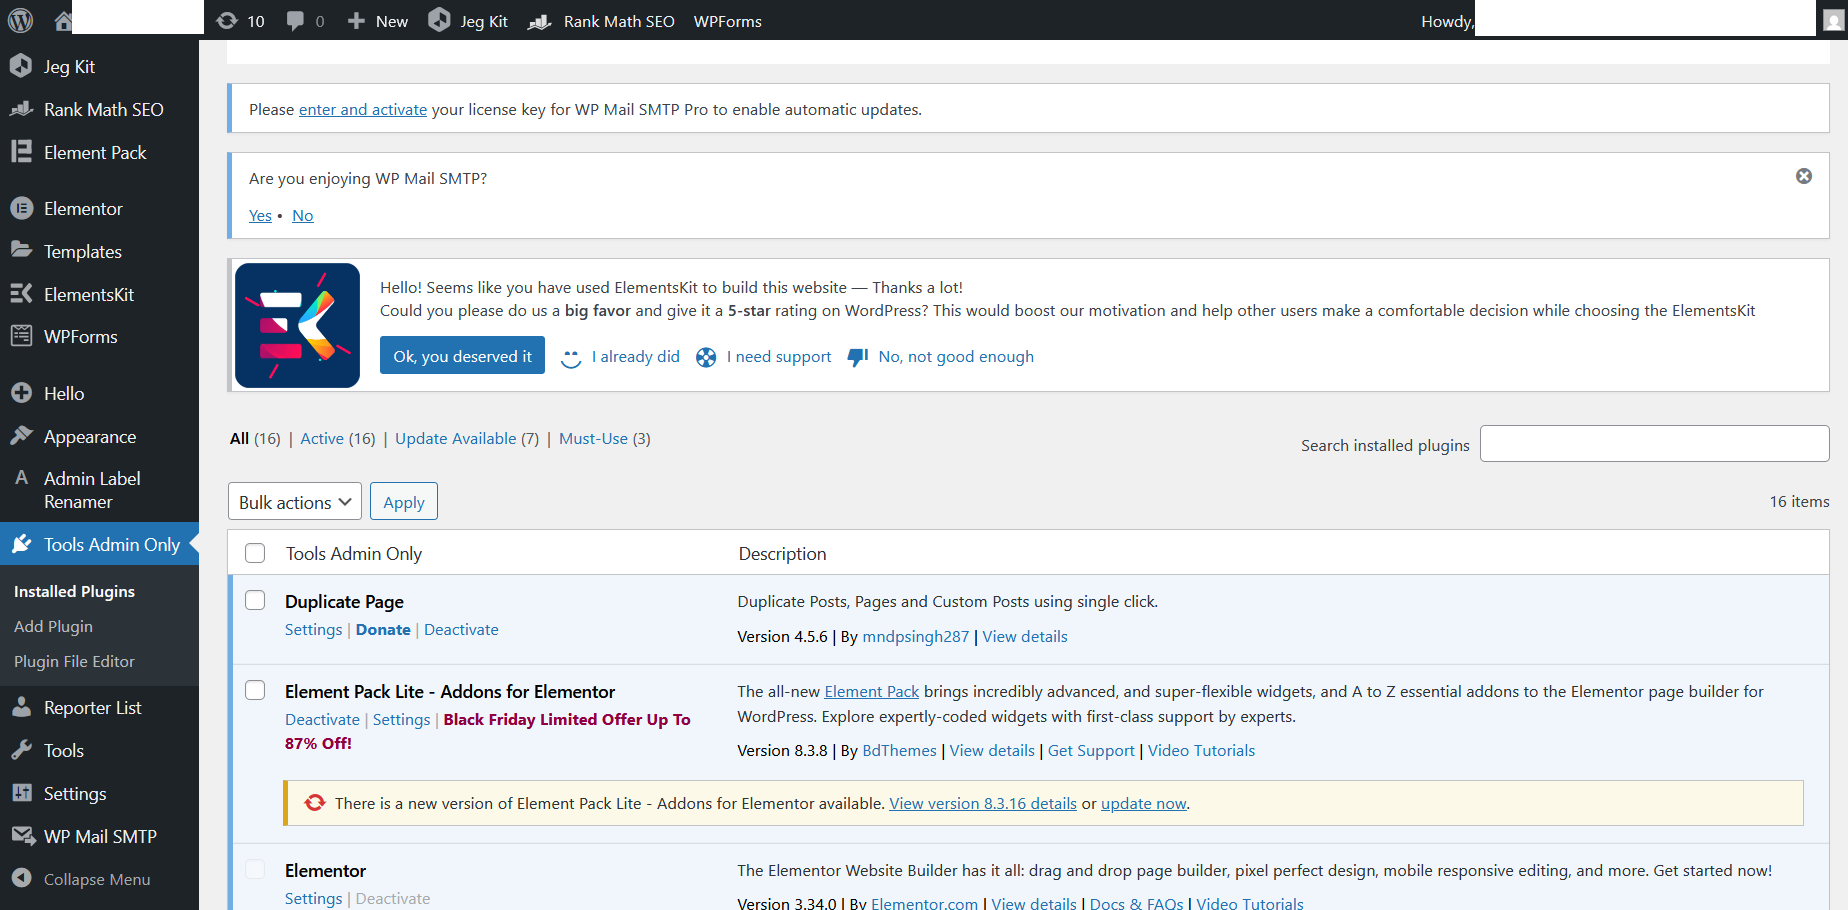Screen dimensions: 1848x910
Task: Check the Duplicate Page plugin checkbox
Action: tap(255, 600)
